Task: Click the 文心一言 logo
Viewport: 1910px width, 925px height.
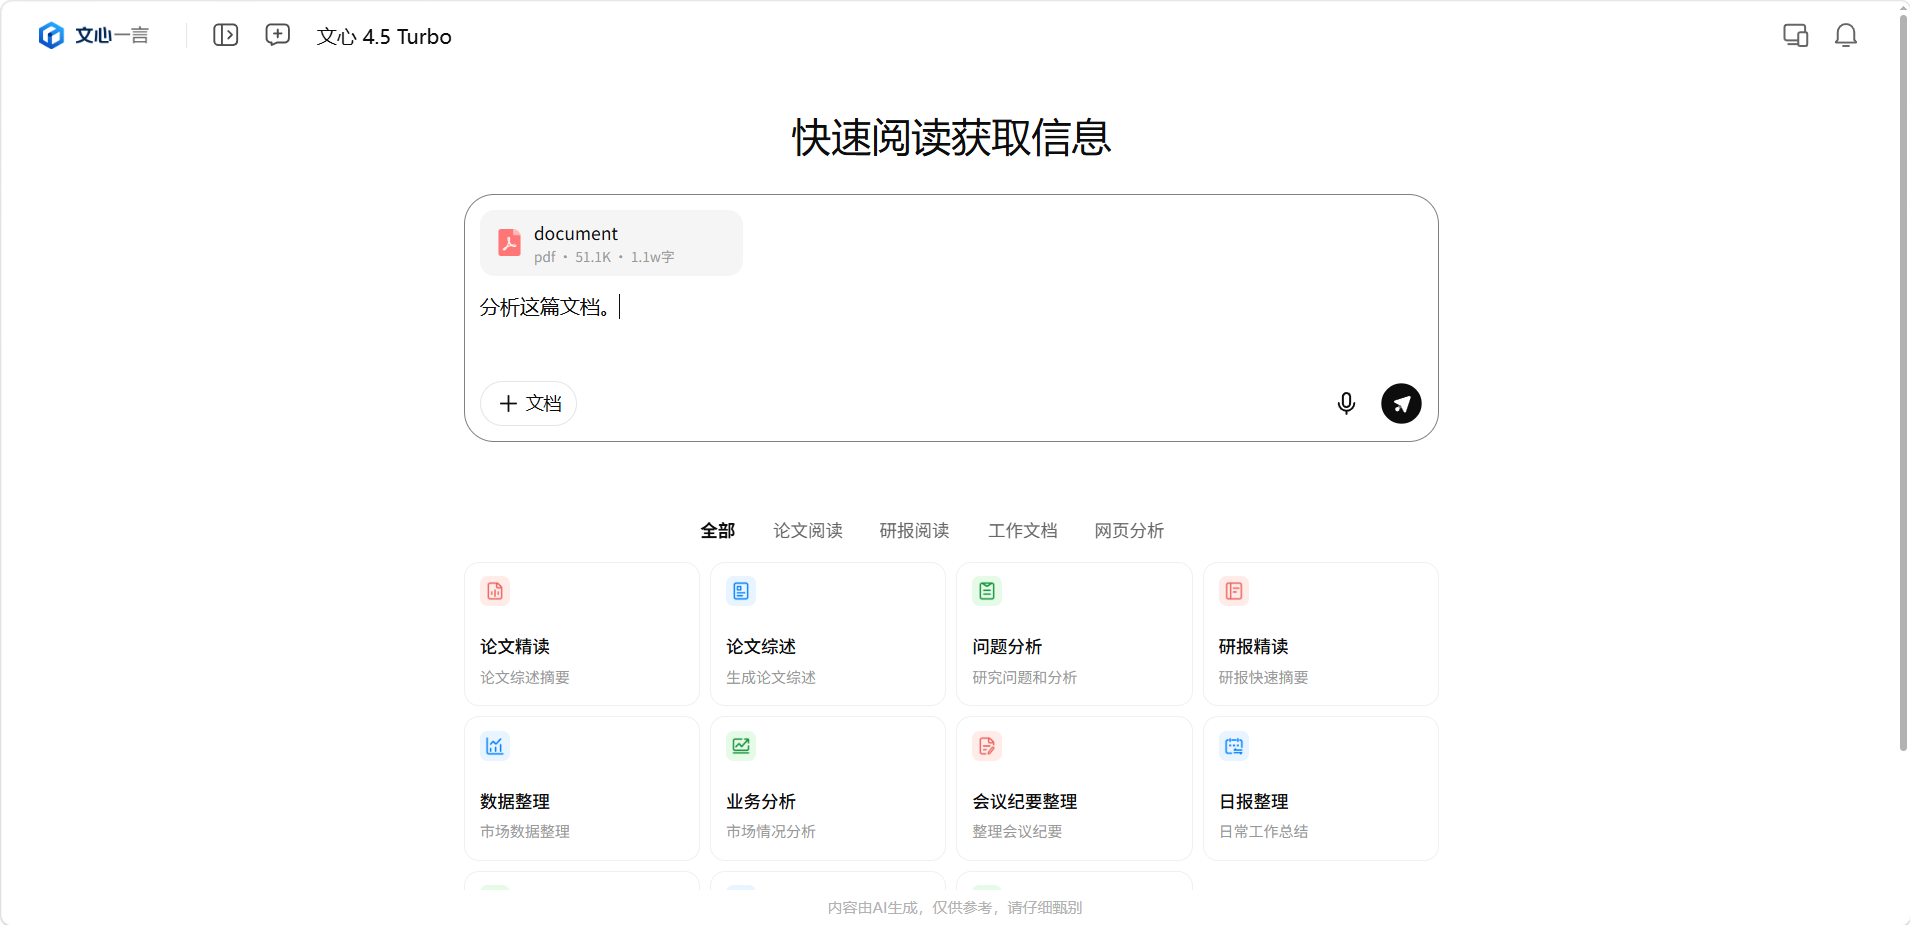Action: pyautogui.click(x=93, y=36)
